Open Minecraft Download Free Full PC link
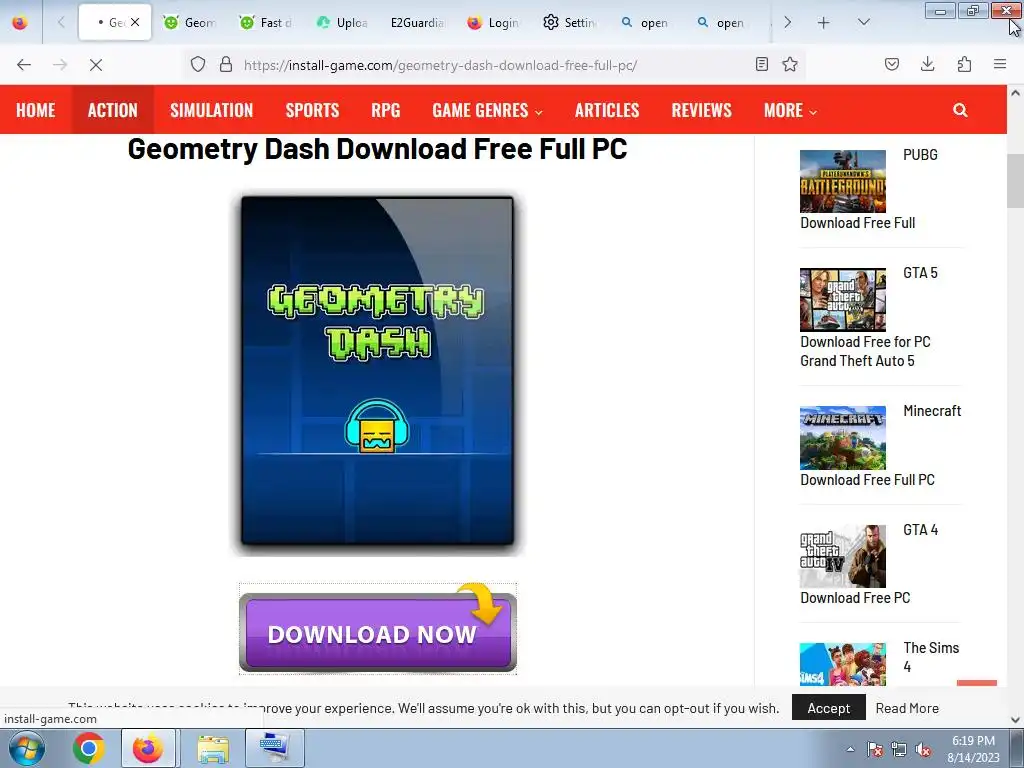This screenshot has width=1024, height=768. click(x=867, y=480)
